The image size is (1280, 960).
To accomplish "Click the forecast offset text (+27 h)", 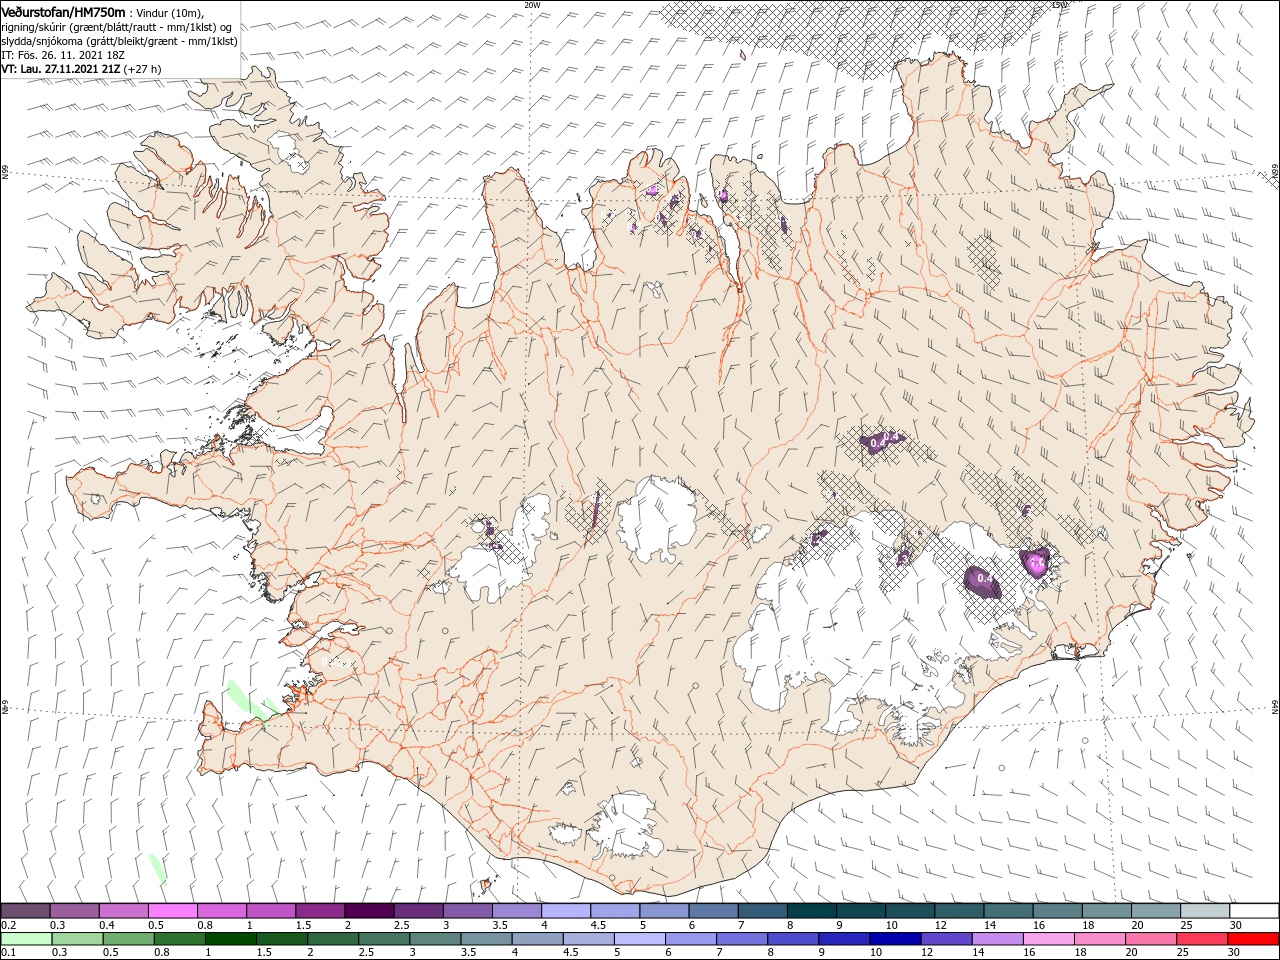I will (143, 69).
